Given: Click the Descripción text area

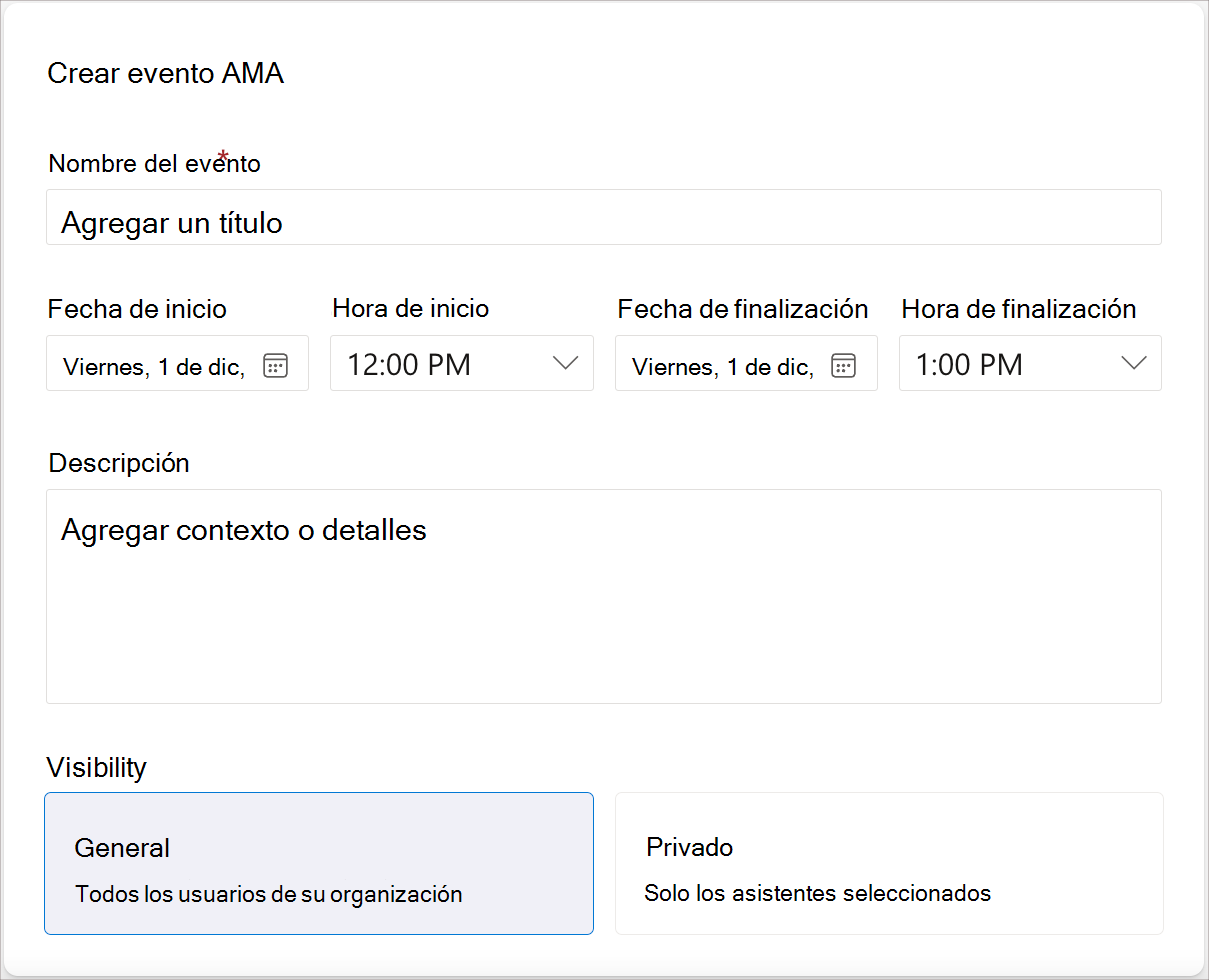Looking at the screenshot, I should pyautogui.click(x=604, y=596).
